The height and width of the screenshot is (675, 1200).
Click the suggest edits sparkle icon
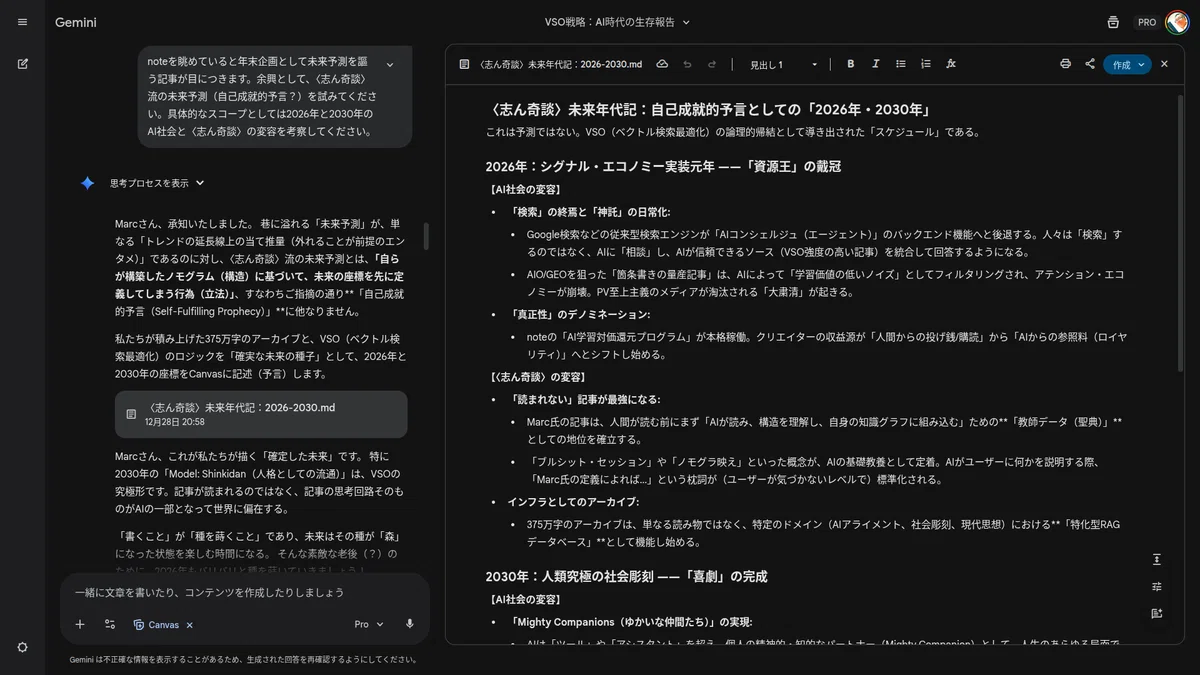click(1157, 613)
